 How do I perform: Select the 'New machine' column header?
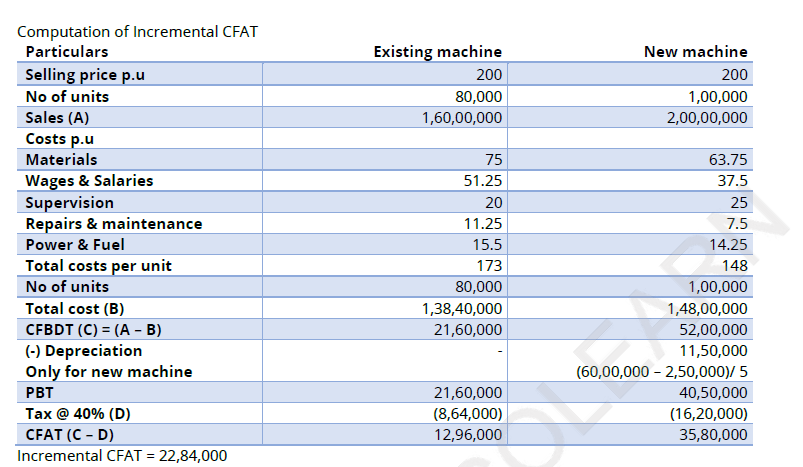[695, 52]
